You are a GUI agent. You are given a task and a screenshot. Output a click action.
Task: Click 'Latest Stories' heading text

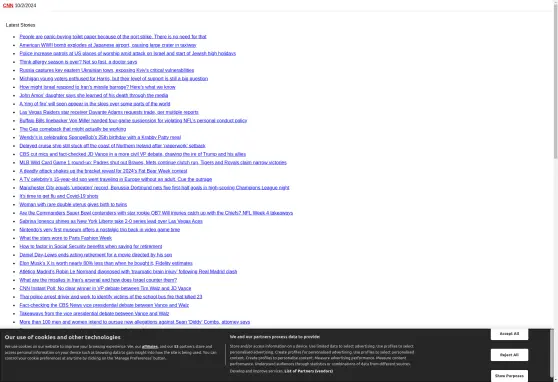pos(20,25)
